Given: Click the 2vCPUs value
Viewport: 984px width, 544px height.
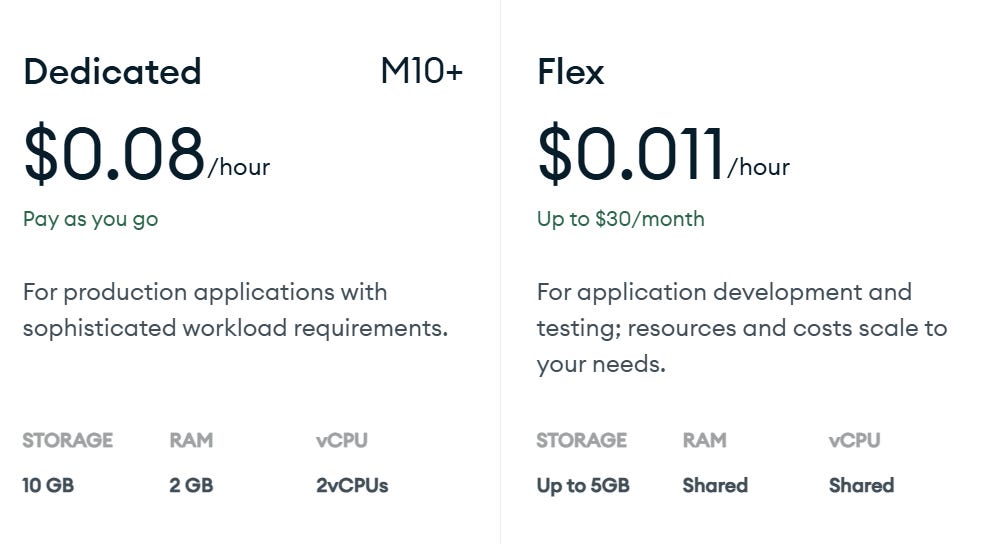Looking at the screenshot, I should pos(352,486).
